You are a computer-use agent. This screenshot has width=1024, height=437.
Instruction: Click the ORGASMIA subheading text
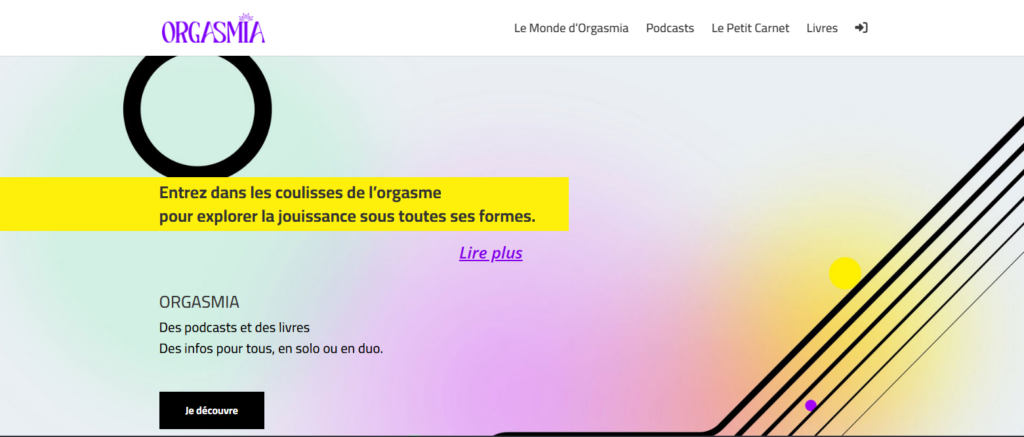[199, 302]
